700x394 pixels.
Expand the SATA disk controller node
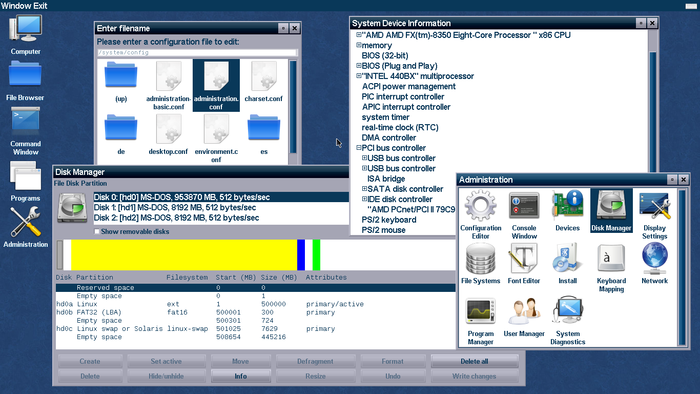click(x=364, y=188)
